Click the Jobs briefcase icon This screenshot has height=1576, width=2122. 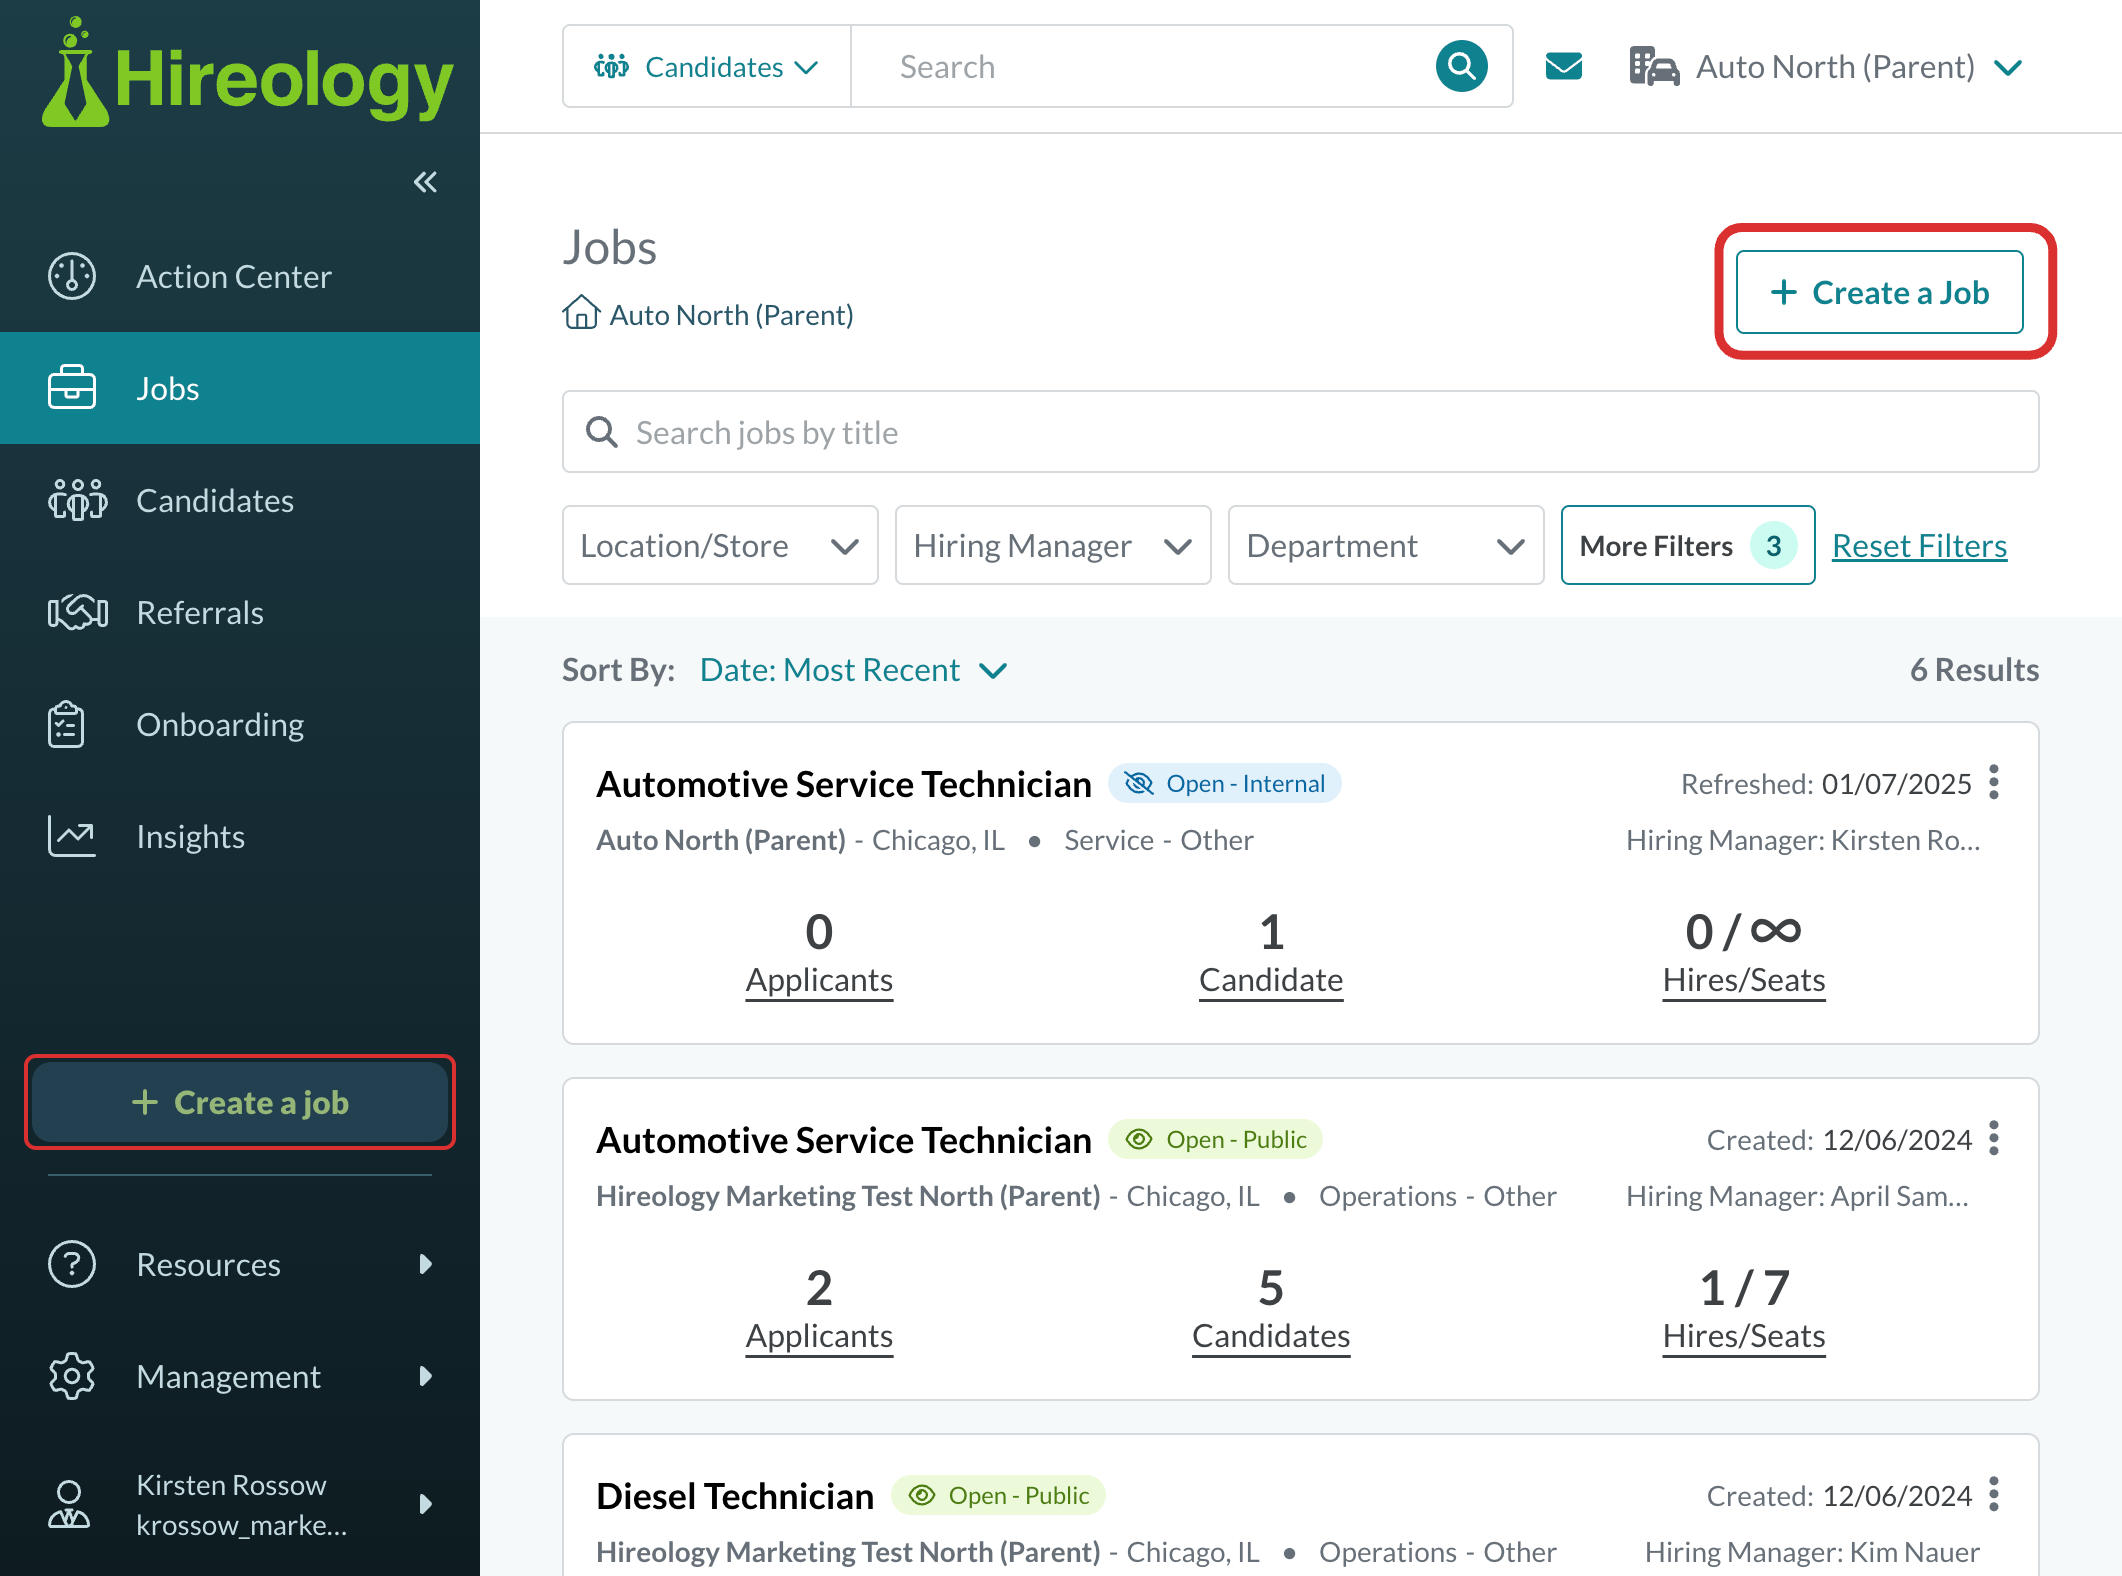click(72, 388)
